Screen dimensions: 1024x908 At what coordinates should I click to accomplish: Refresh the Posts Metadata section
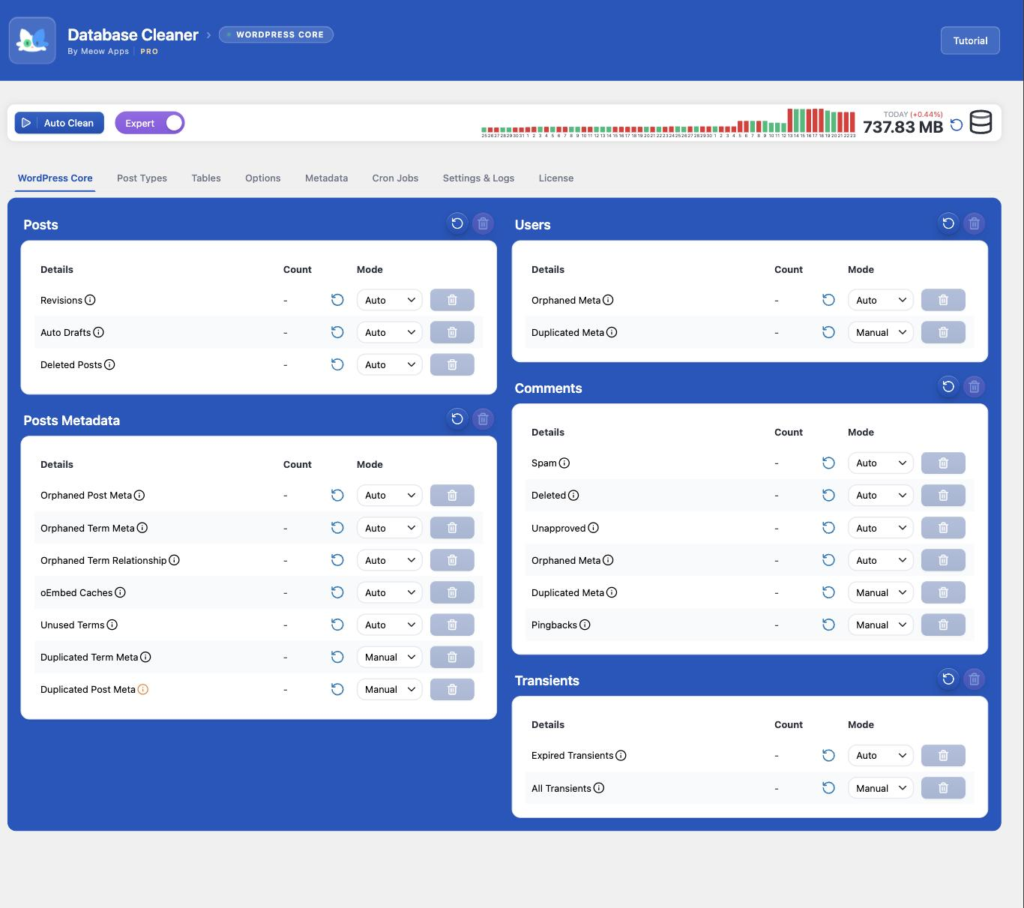[457, 419]
